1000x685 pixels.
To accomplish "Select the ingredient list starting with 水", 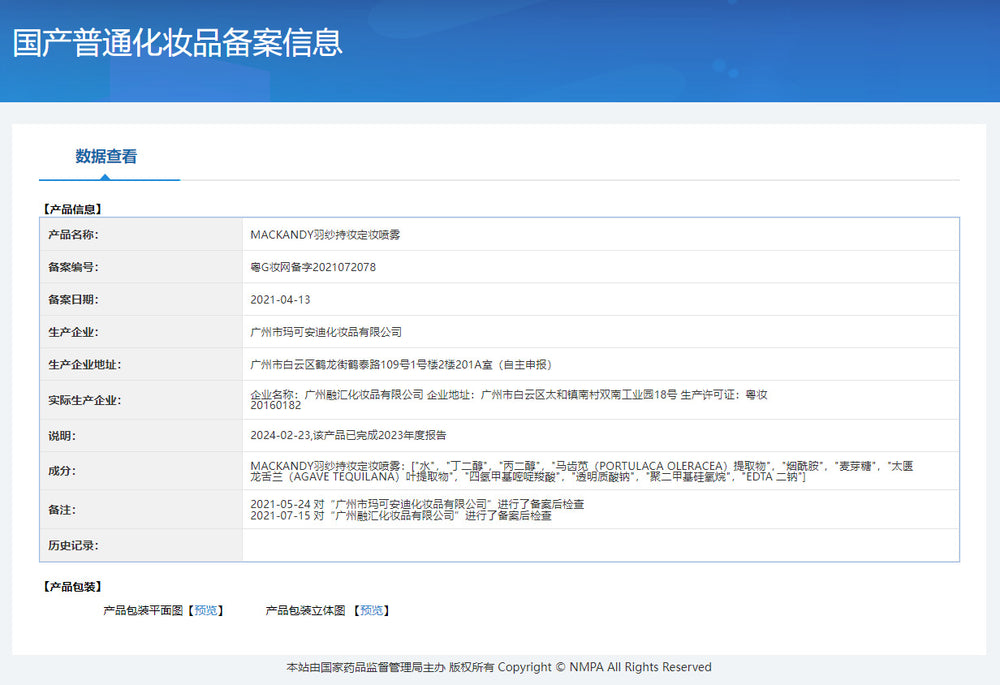I will pyautogui.click(x=582, y=471).
